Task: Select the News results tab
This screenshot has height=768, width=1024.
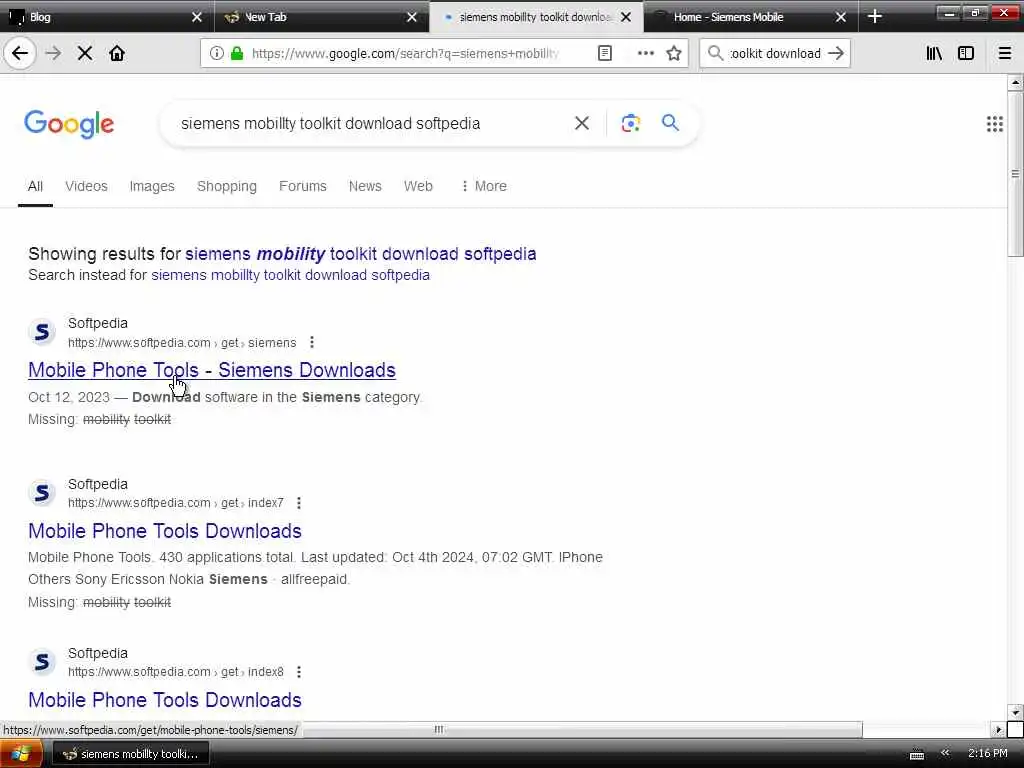Action: [365, 186]
